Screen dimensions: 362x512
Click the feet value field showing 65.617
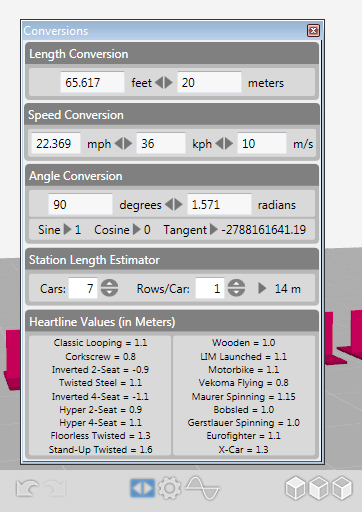tap(92, 82)
